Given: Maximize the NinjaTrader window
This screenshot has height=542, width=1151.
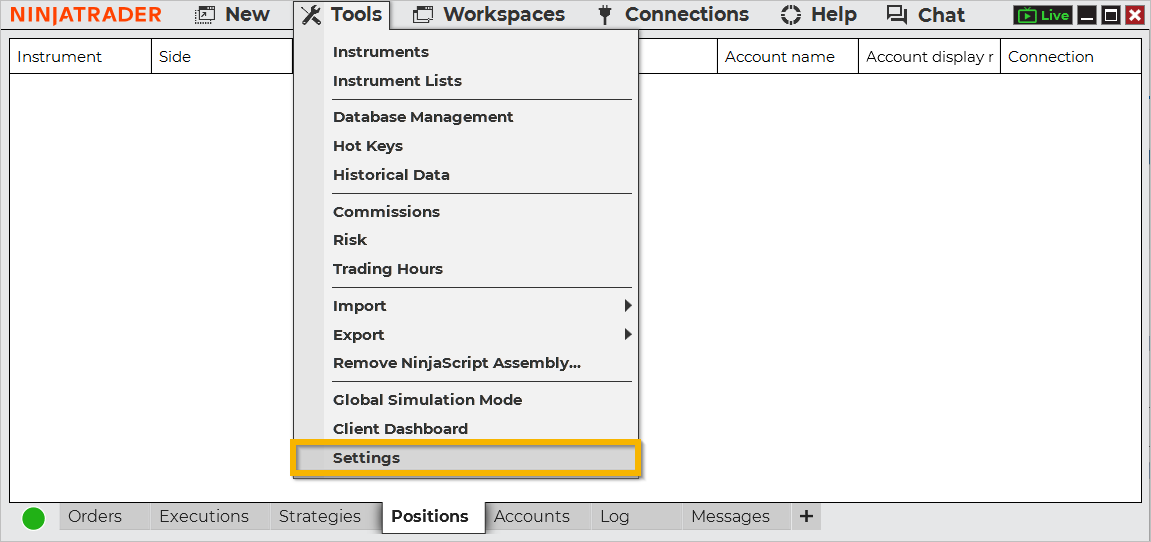Looking at the screenshot, I should click(1111, 15).
